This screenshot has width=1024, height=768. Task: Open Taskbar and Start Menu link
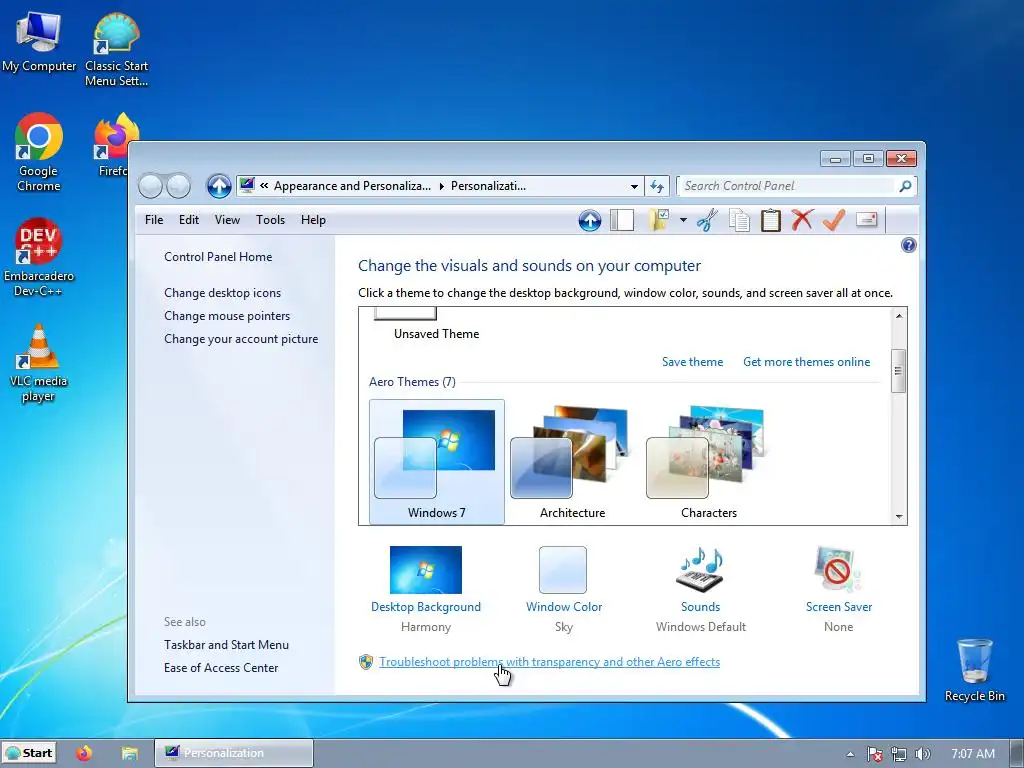point(227,645)
